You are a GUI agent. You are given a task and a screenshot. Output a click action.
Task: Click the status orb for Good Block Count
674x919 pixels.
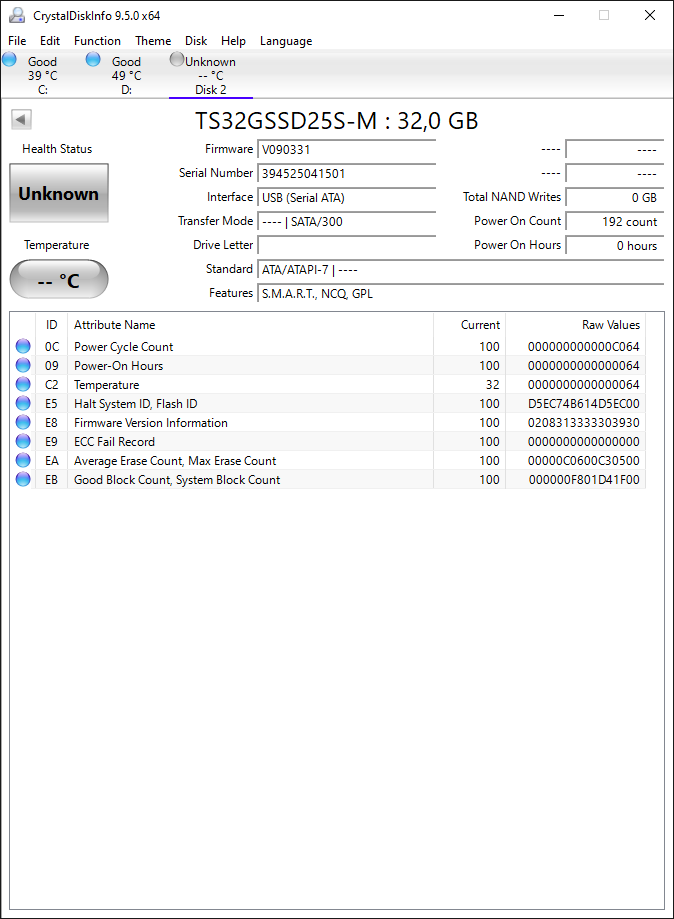point(23,479)
